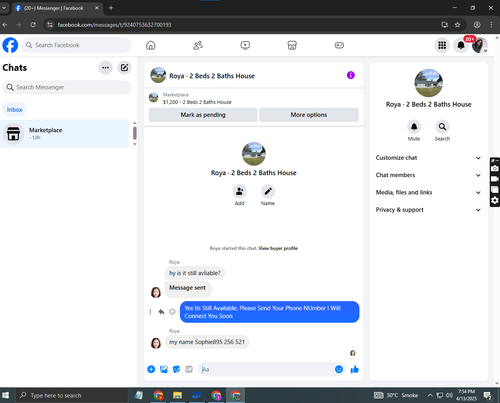Reload the page with browser refresh
500x403 pixels.
click(x=33, y=25)
